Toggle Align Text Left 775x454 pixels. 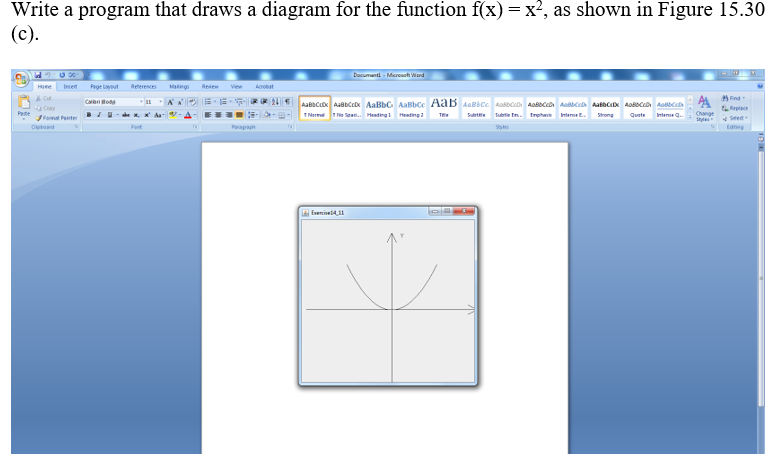[208, 115]
